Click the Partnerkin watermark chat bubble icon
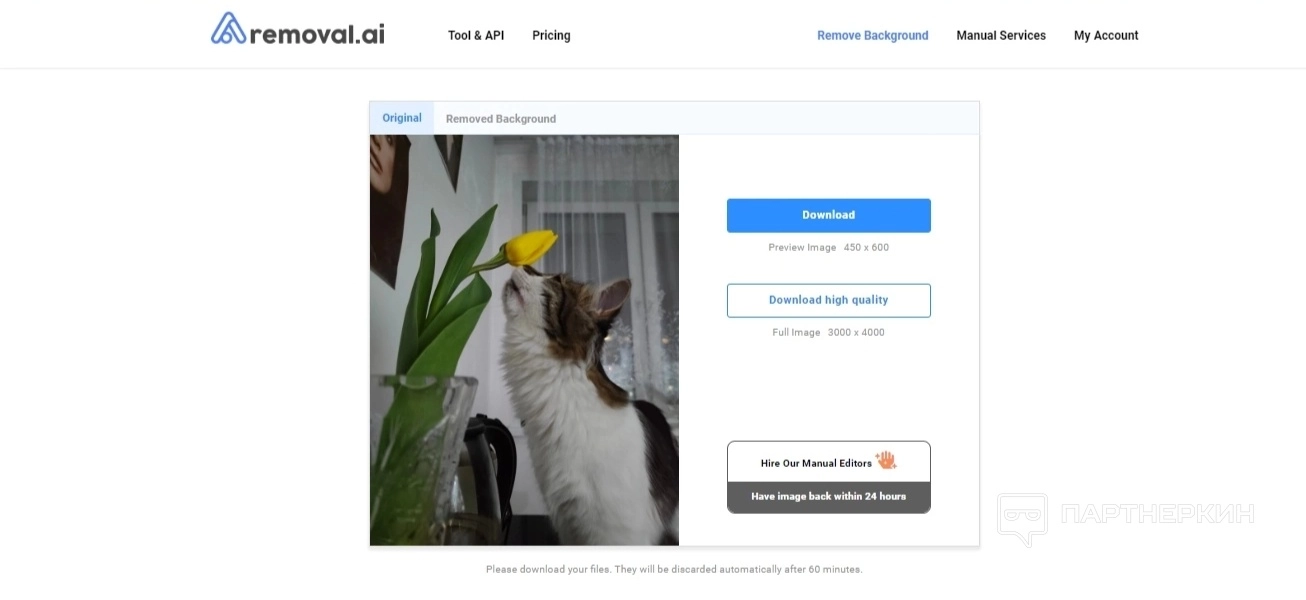 coord(1022,519)
